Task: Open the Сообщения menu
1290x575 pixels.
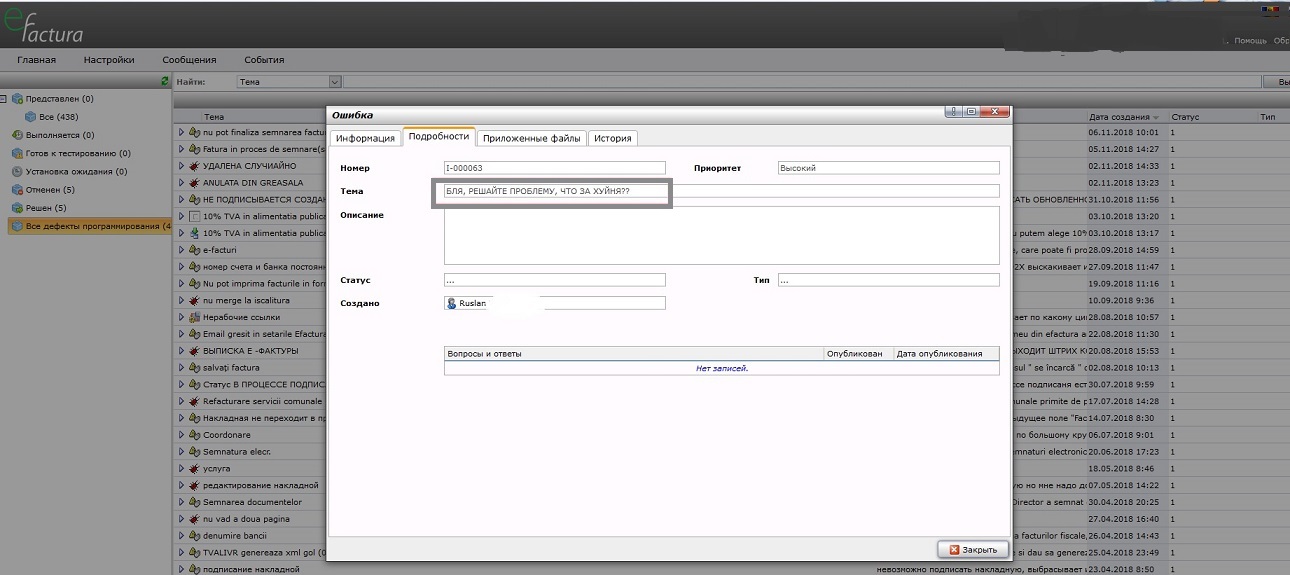Action: tap(190, 60)
